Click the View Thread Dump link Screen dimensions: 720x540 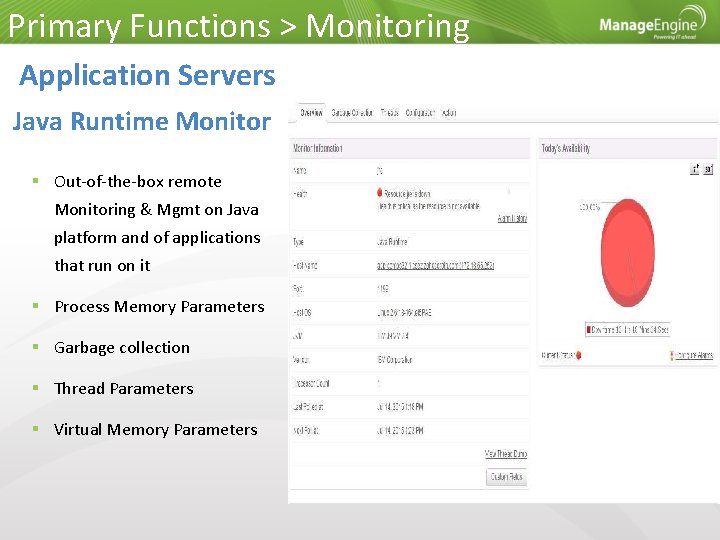(506, 454)
